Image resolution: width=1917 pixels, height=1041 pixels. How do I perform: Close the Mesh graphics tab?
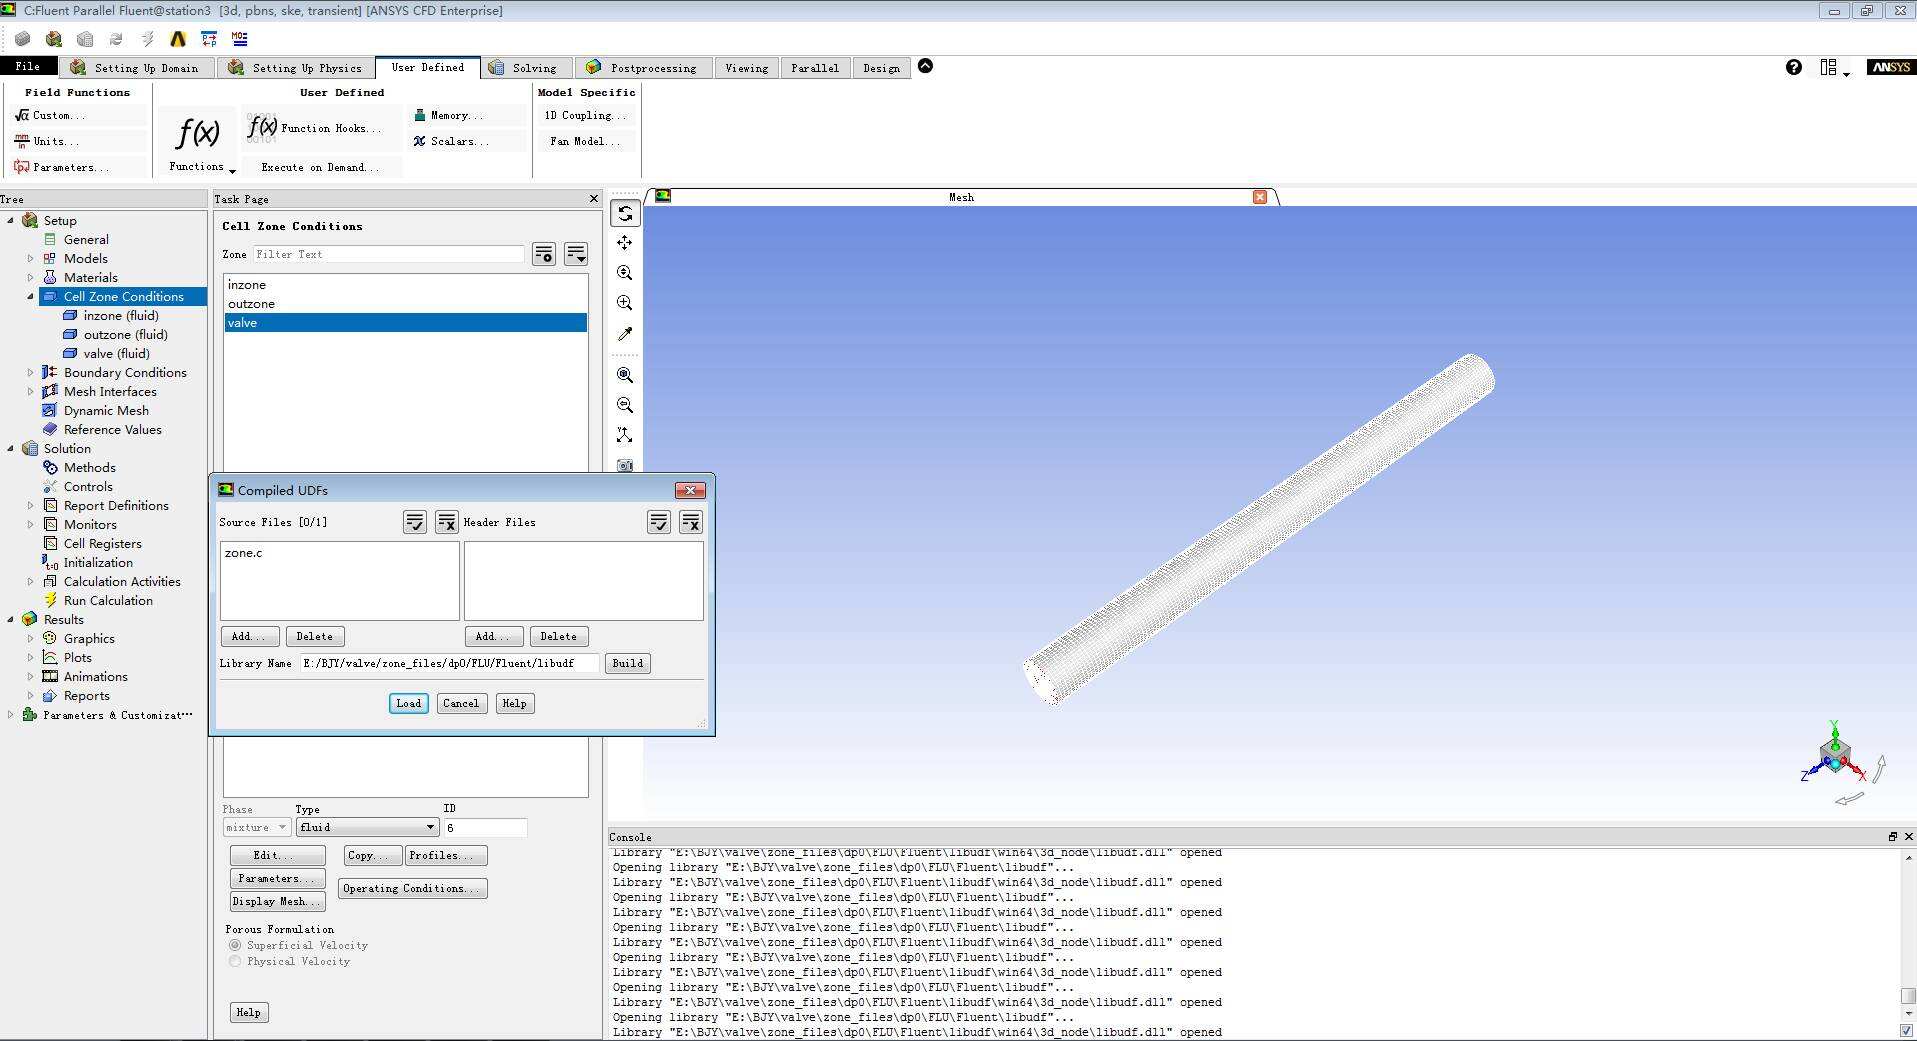[1260, 197]
